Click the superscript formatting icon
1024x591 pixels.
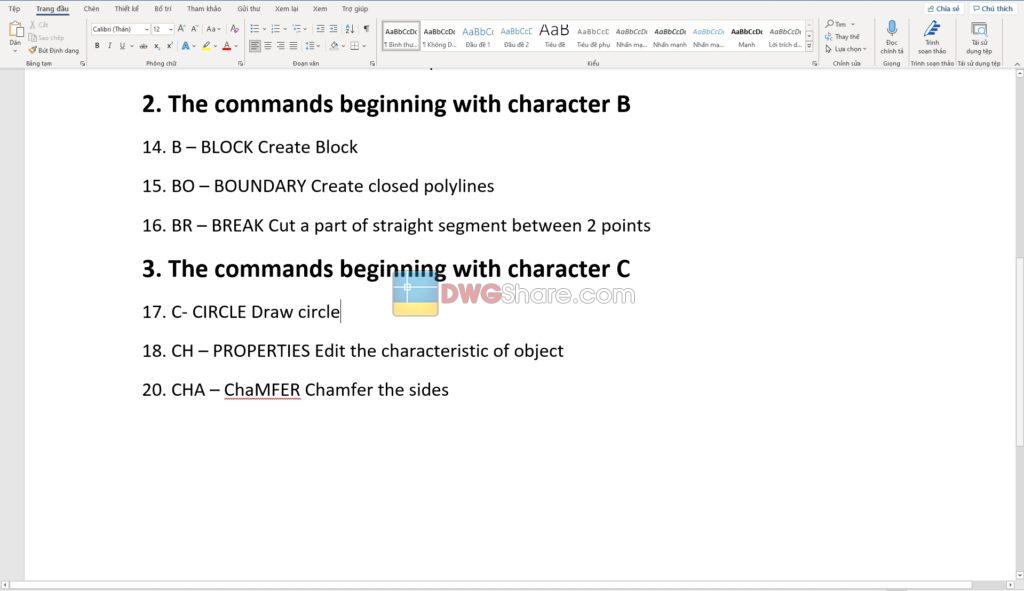(168, 45)
